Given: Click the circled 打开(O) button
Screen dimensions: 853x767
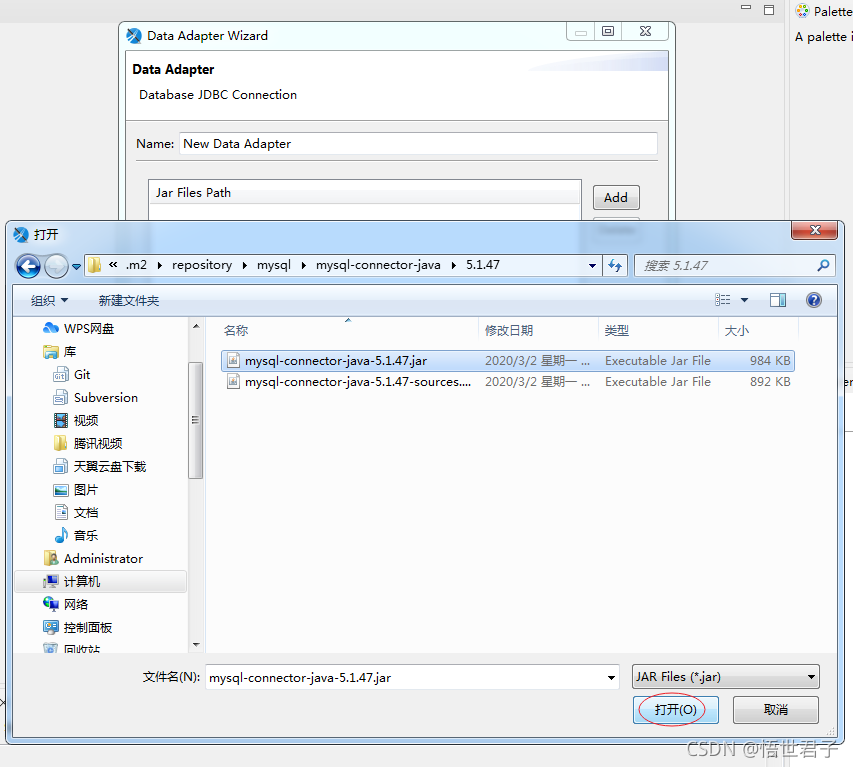Looking at the screenshot, I should tap(675, 709).
